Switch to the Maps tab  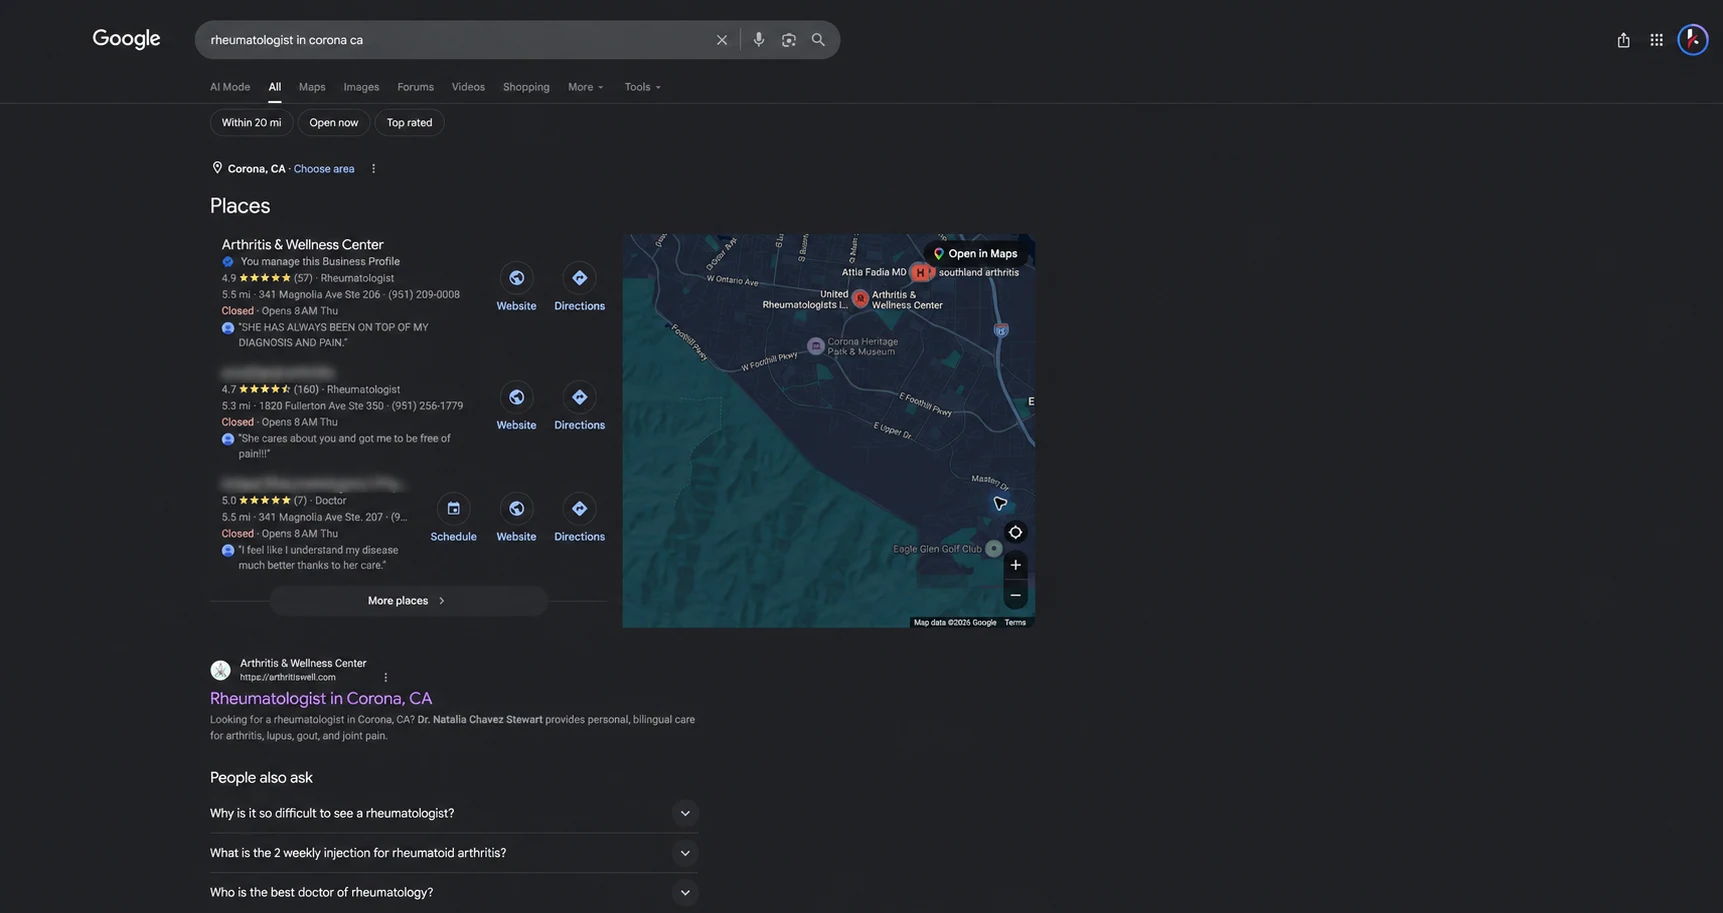[x=312, y=87]
